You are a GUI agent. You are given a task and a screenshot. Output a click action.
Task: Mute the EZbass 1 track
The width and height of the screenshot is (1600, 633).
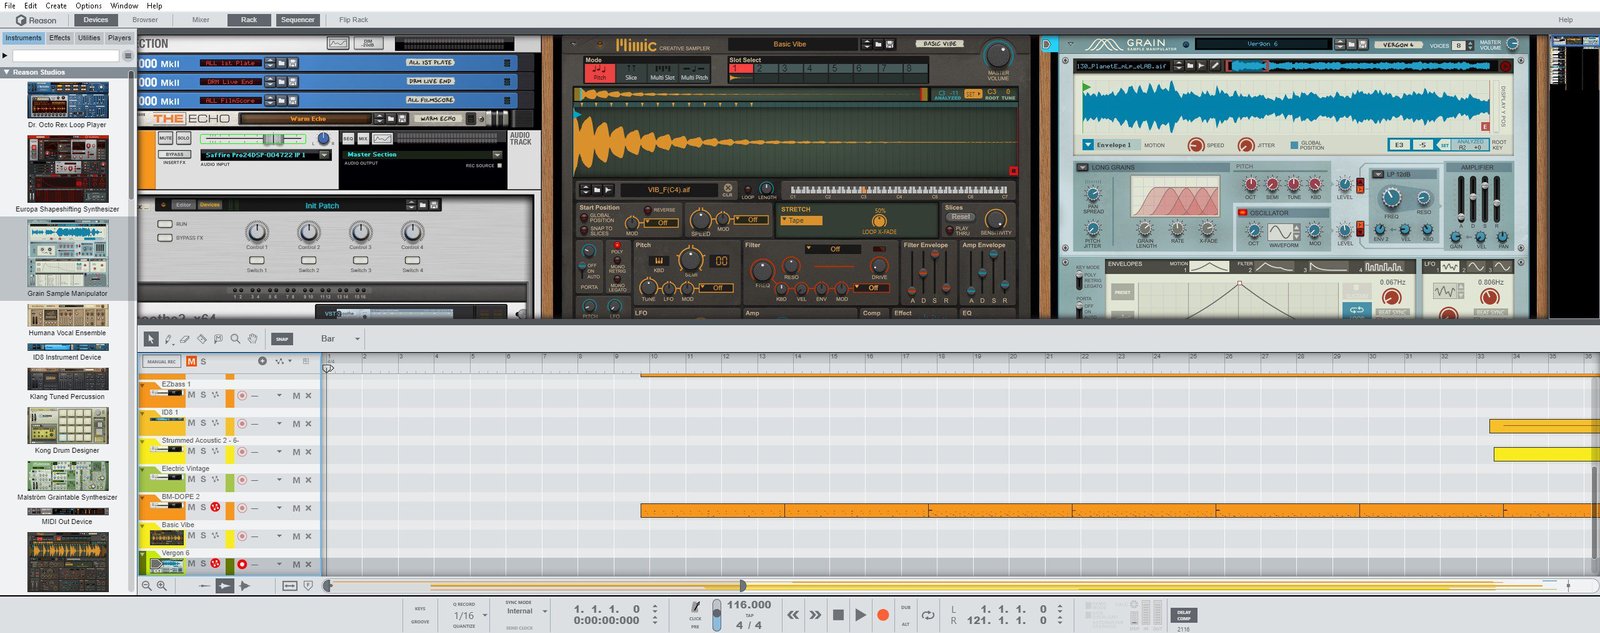[x=192, y=395]
